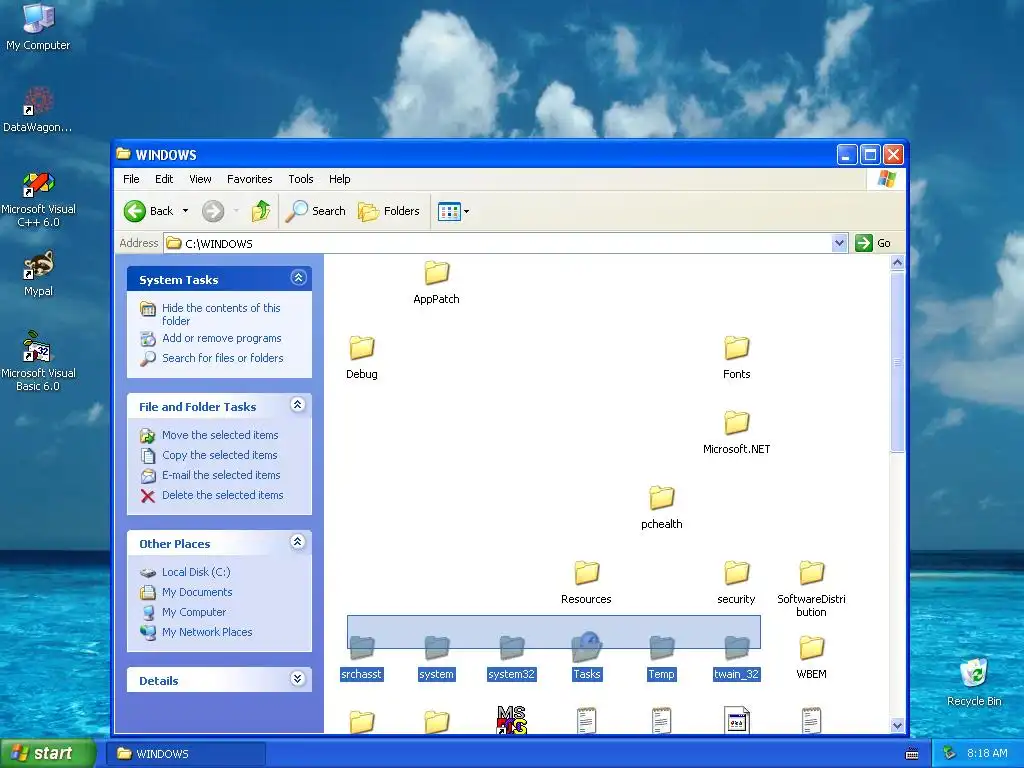Click the WINDOWS taskbar button
1024x768 pixels.
186,754
